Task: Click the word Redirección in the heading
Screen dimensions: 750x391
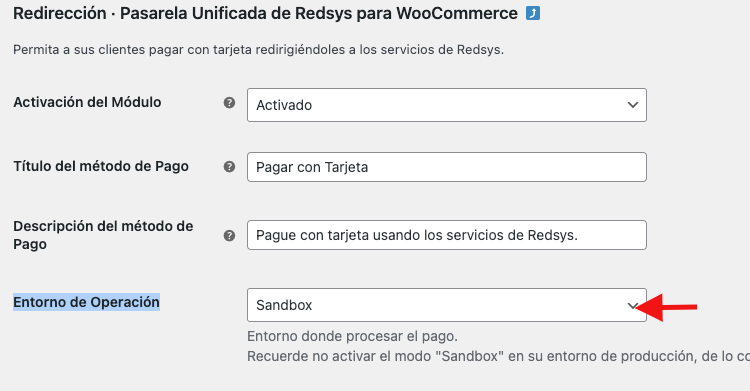Action: click(60, 13)
